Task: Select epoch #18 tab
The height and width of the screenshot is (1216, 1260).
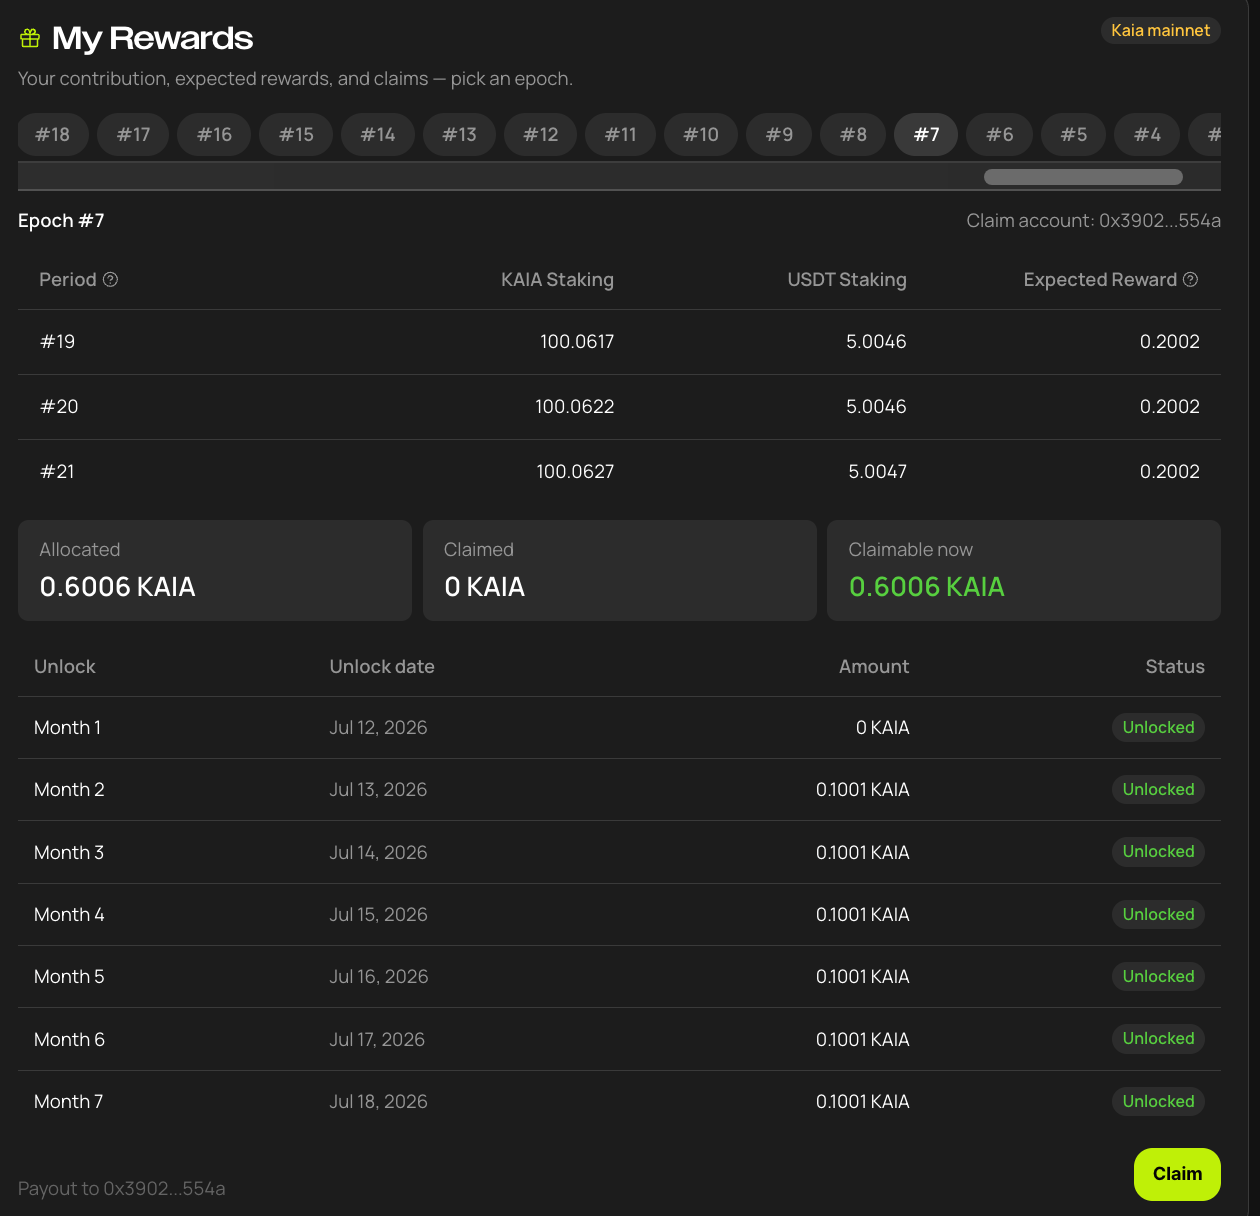Action: coord(53,134)
